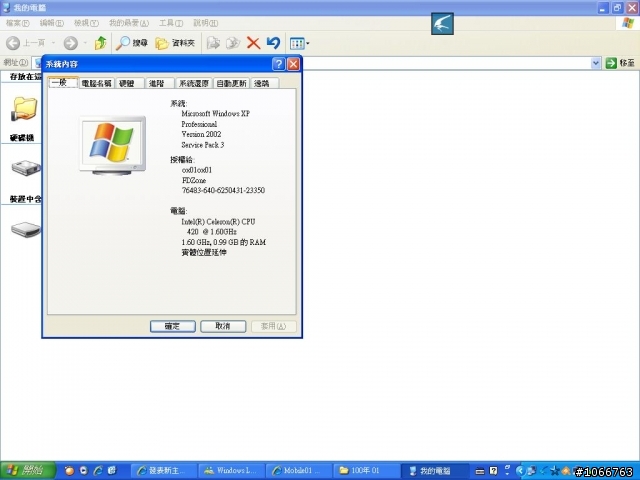Open the 檔案(F) menu

[18, 23]
